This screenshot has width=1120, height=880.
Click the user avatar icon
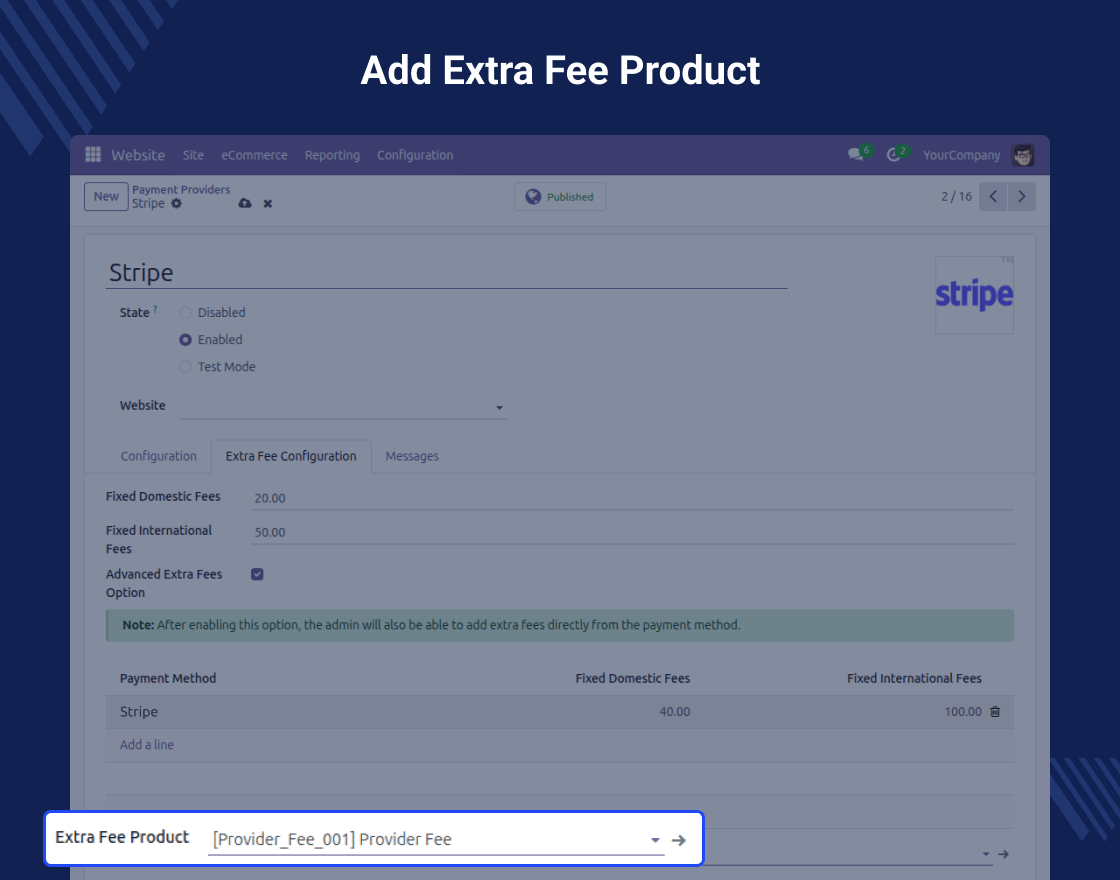point(1023,155)
